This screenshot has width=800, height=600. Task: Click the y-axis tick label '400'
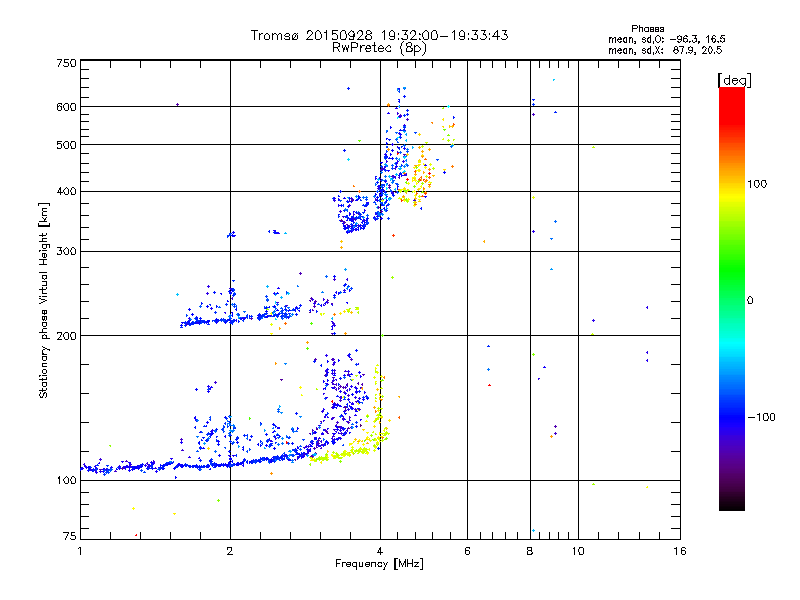67,192
